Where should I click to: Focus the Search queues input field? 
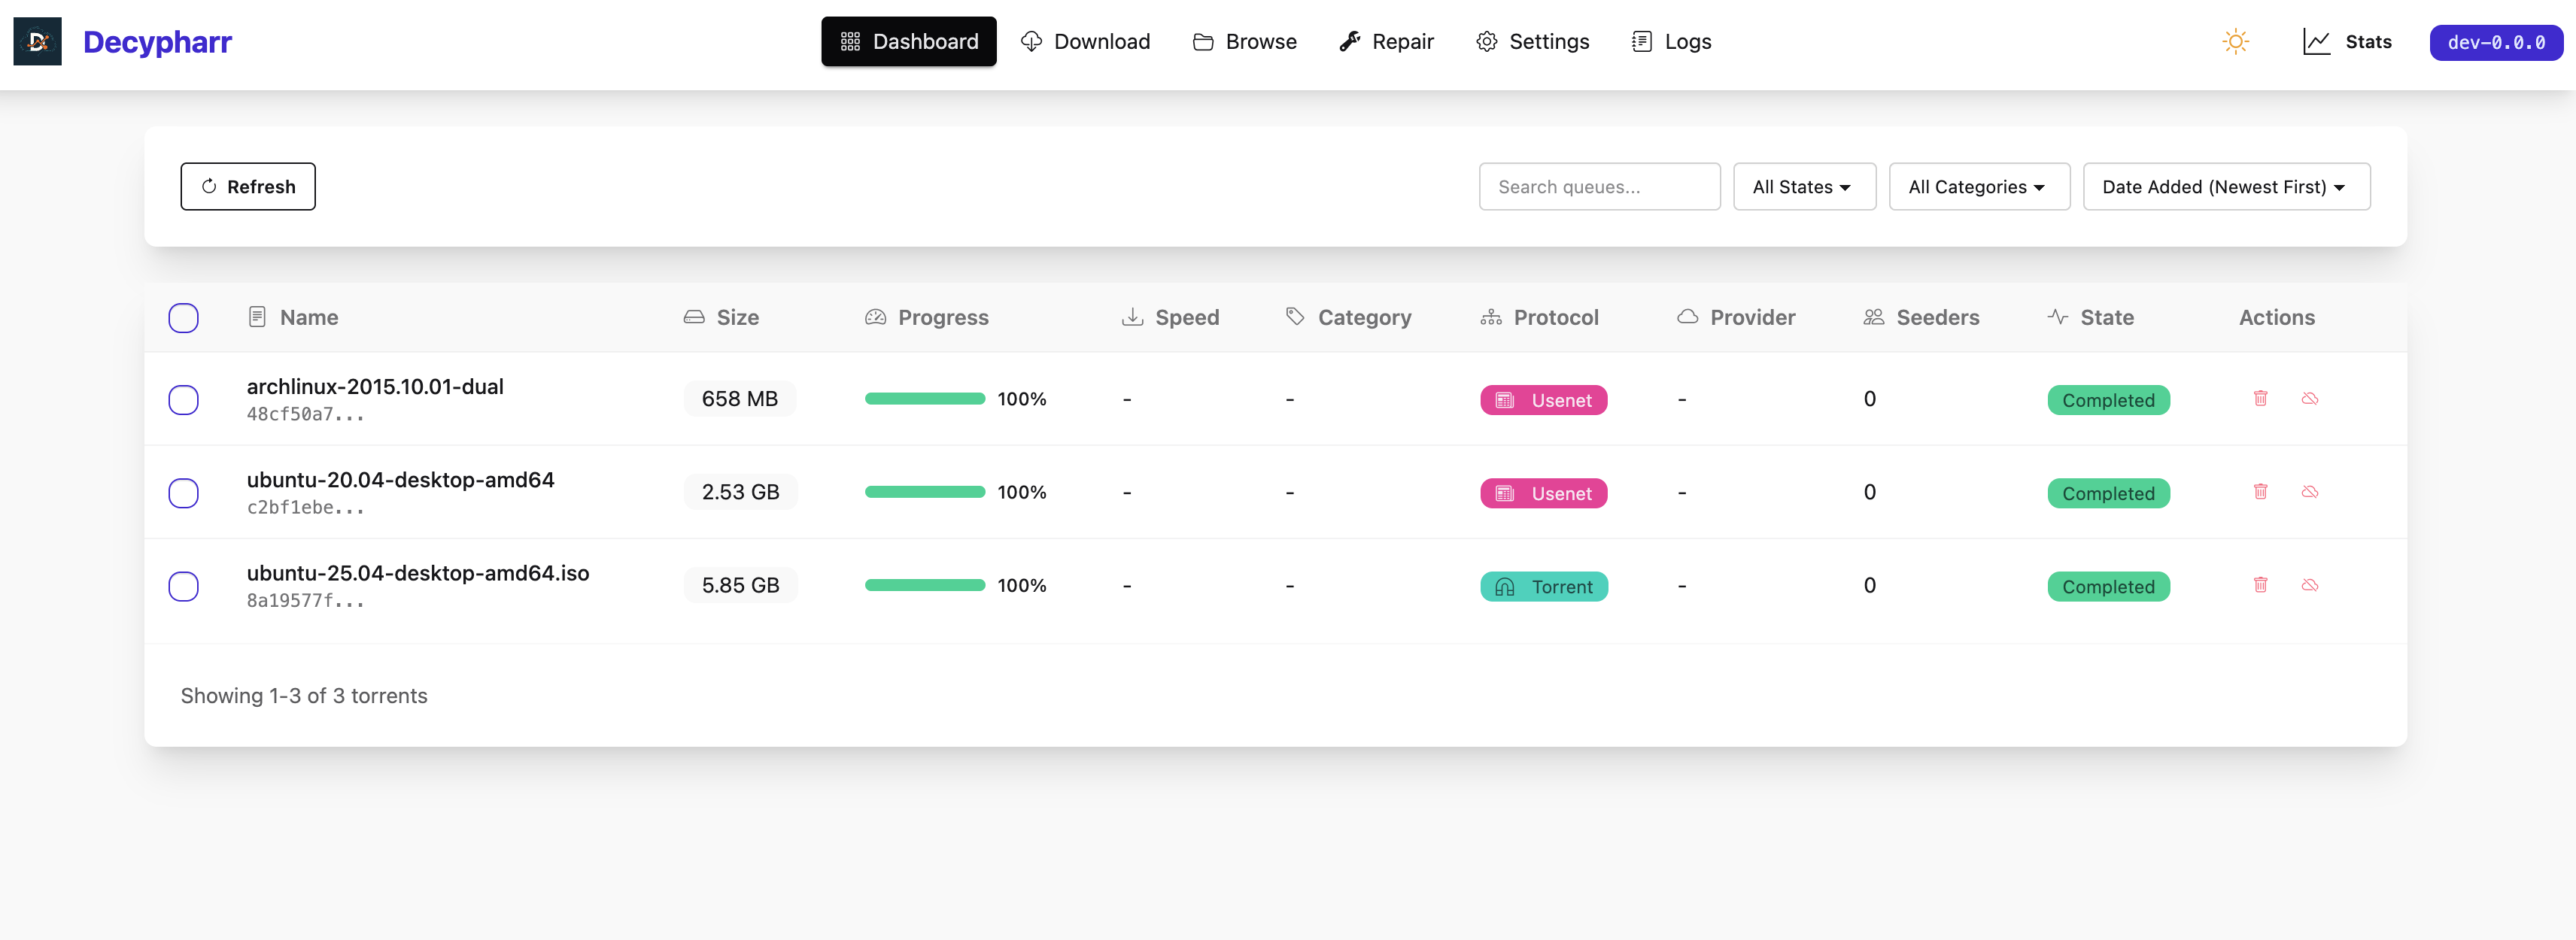[x=1599, y=187]
